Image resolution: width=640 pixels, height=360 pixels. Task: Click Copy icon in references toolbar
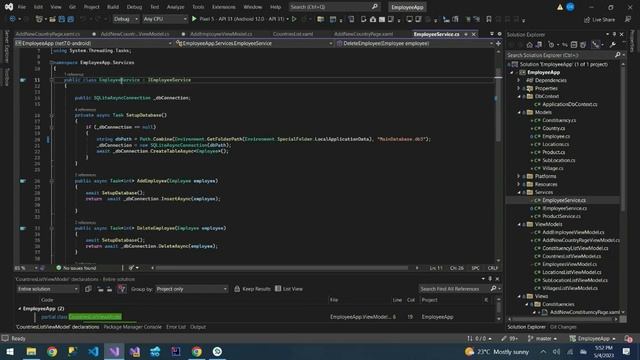pos(88,289)
